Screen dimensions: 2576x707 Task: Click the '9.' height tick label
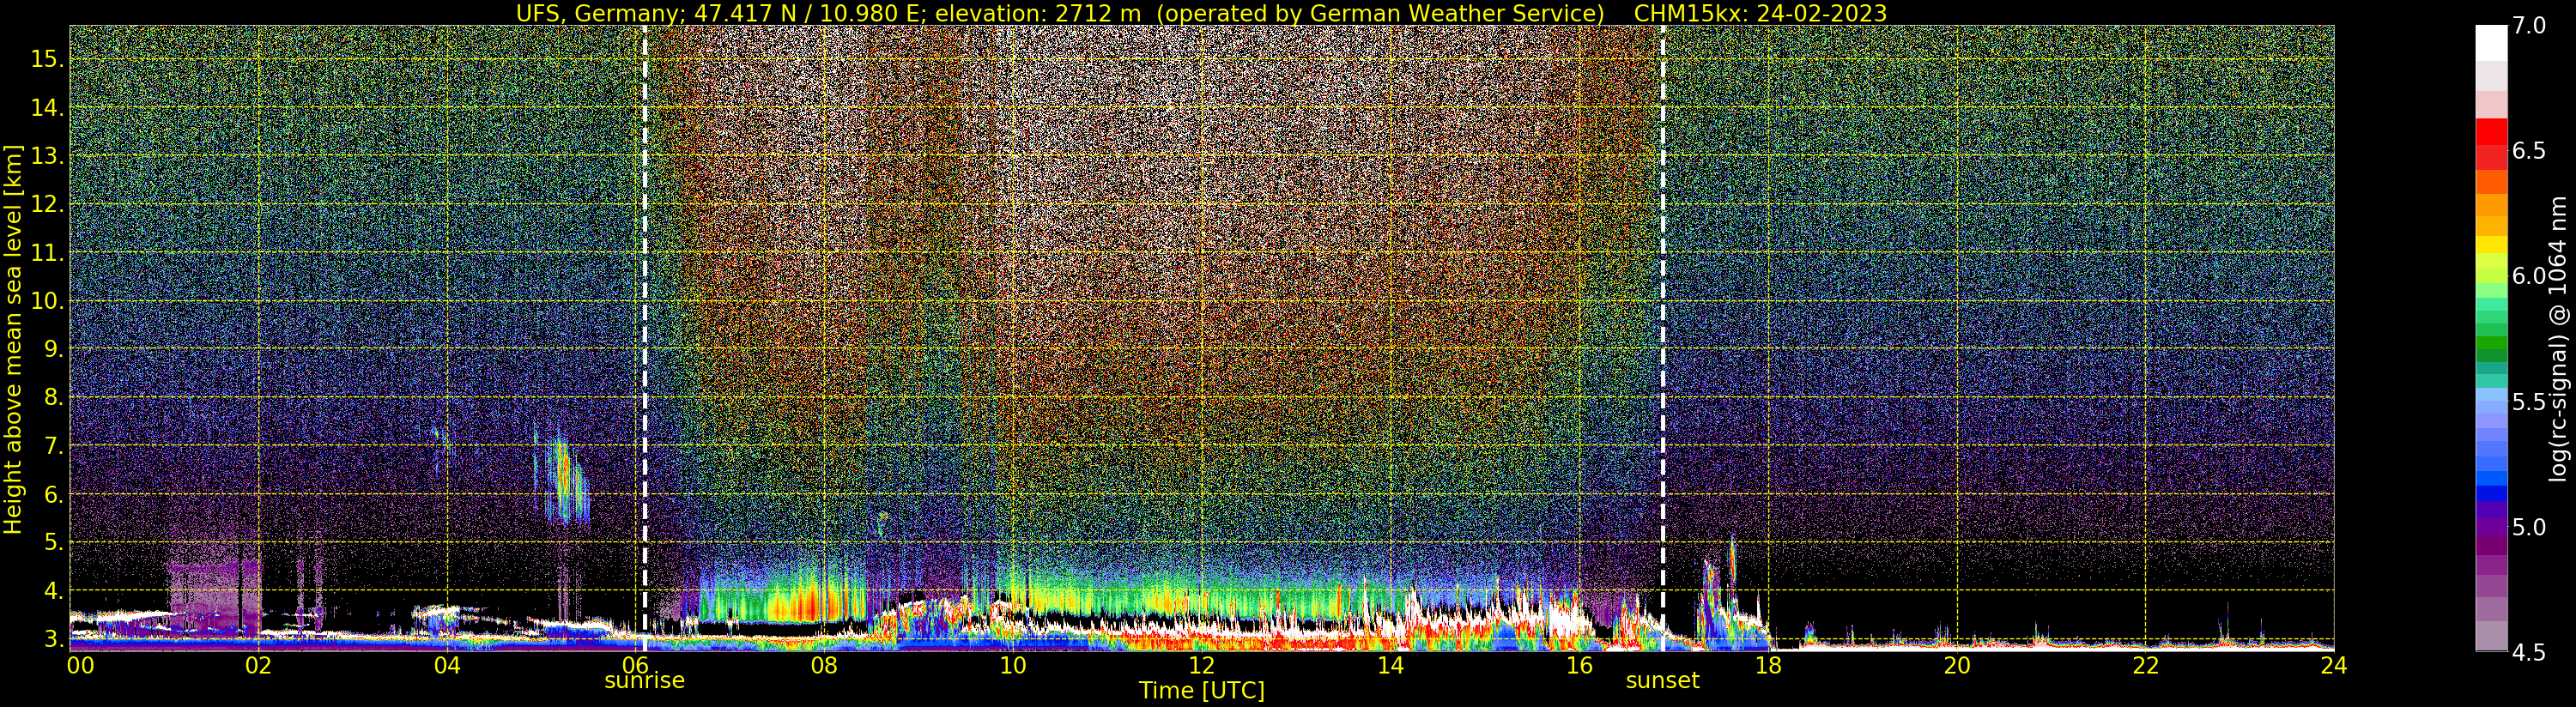pyautogui.click(x=52, y=349)
